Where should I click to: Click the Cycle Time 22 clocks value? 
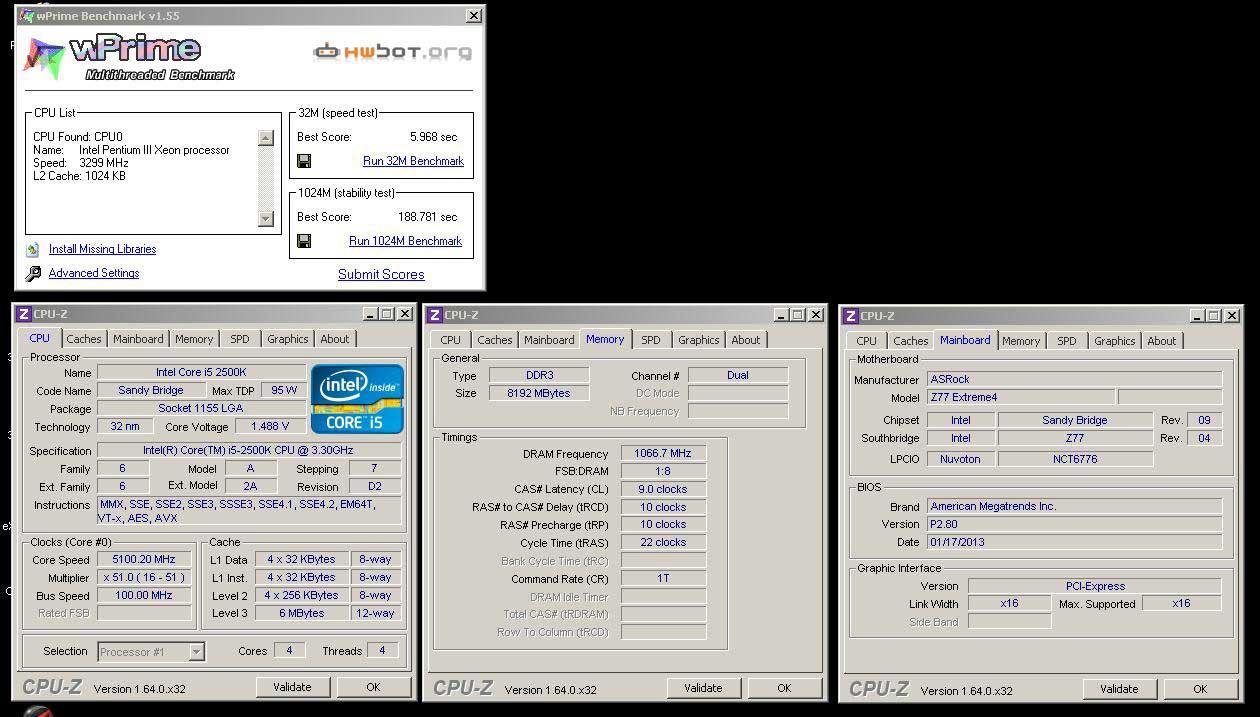pyautogui.click(x=663, y=543)
